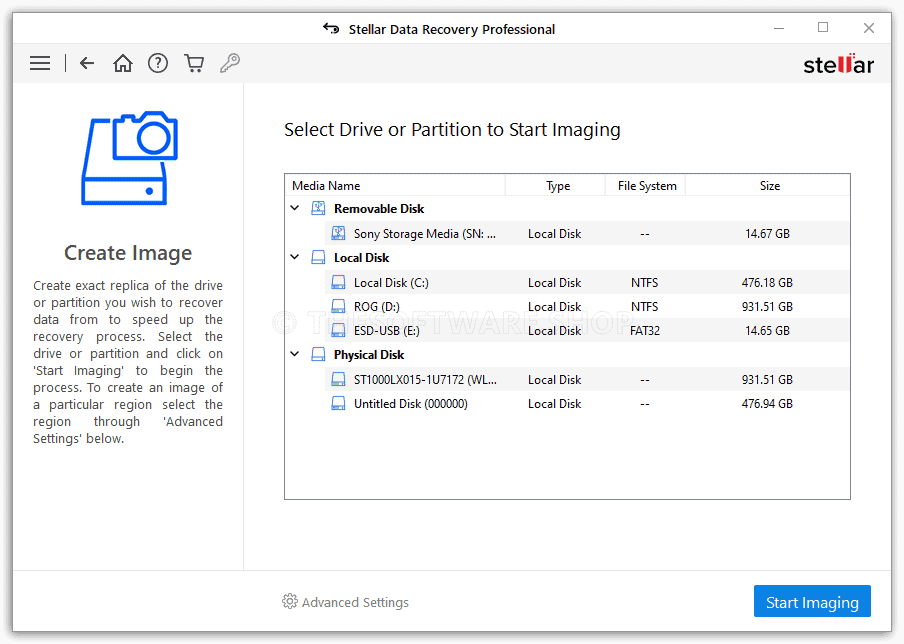Image resolution: width=904 pixels, height=644 pixels.
Task: Select ROG (D:) partition
Action: point(587,307)
